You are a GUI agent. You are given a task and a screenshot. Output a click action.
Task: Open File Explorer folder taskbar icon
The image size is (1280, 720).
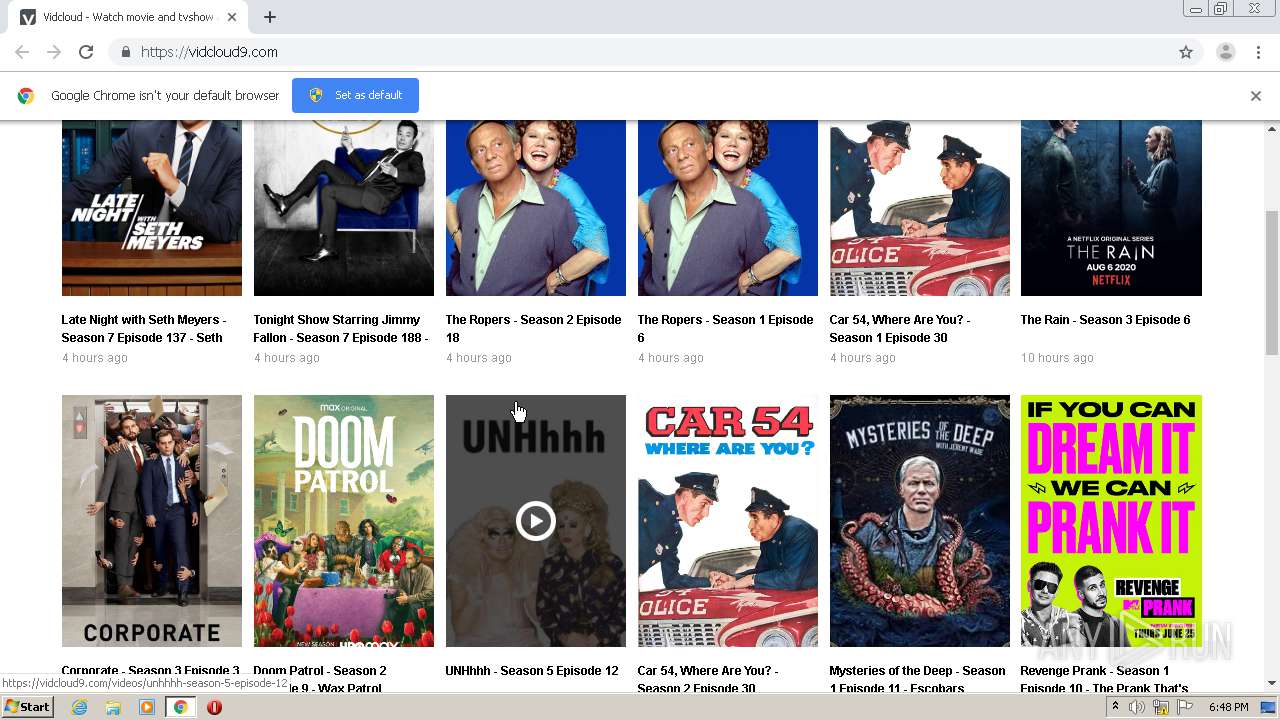113,707
